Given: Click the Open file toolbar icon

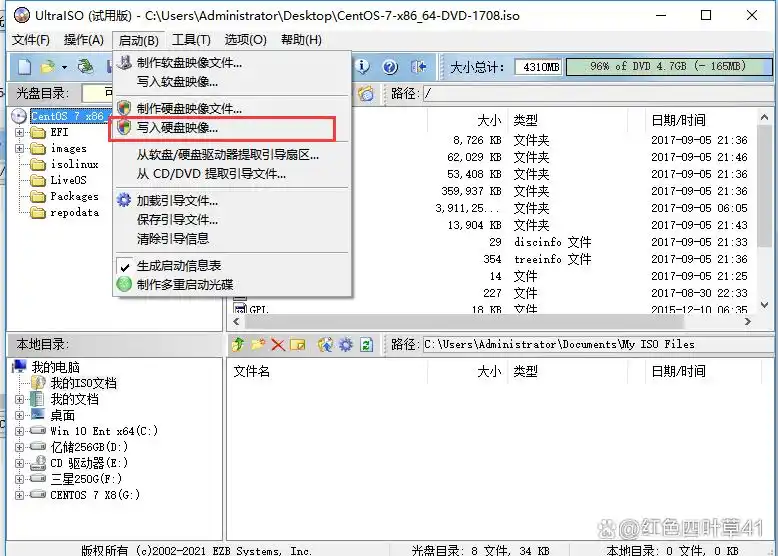Looking at the screenshot, I should pos(48,67).
